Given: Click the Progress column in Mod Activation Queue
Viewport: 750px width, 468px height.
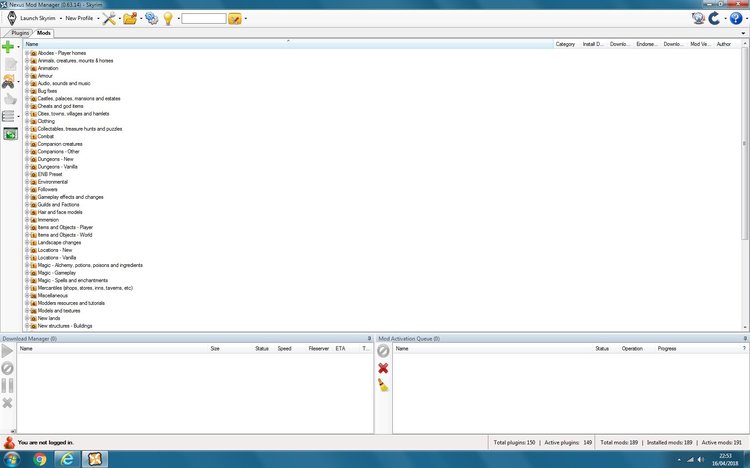Looking at the screenshot, I should pyautogui.click(x=667, y=348).
